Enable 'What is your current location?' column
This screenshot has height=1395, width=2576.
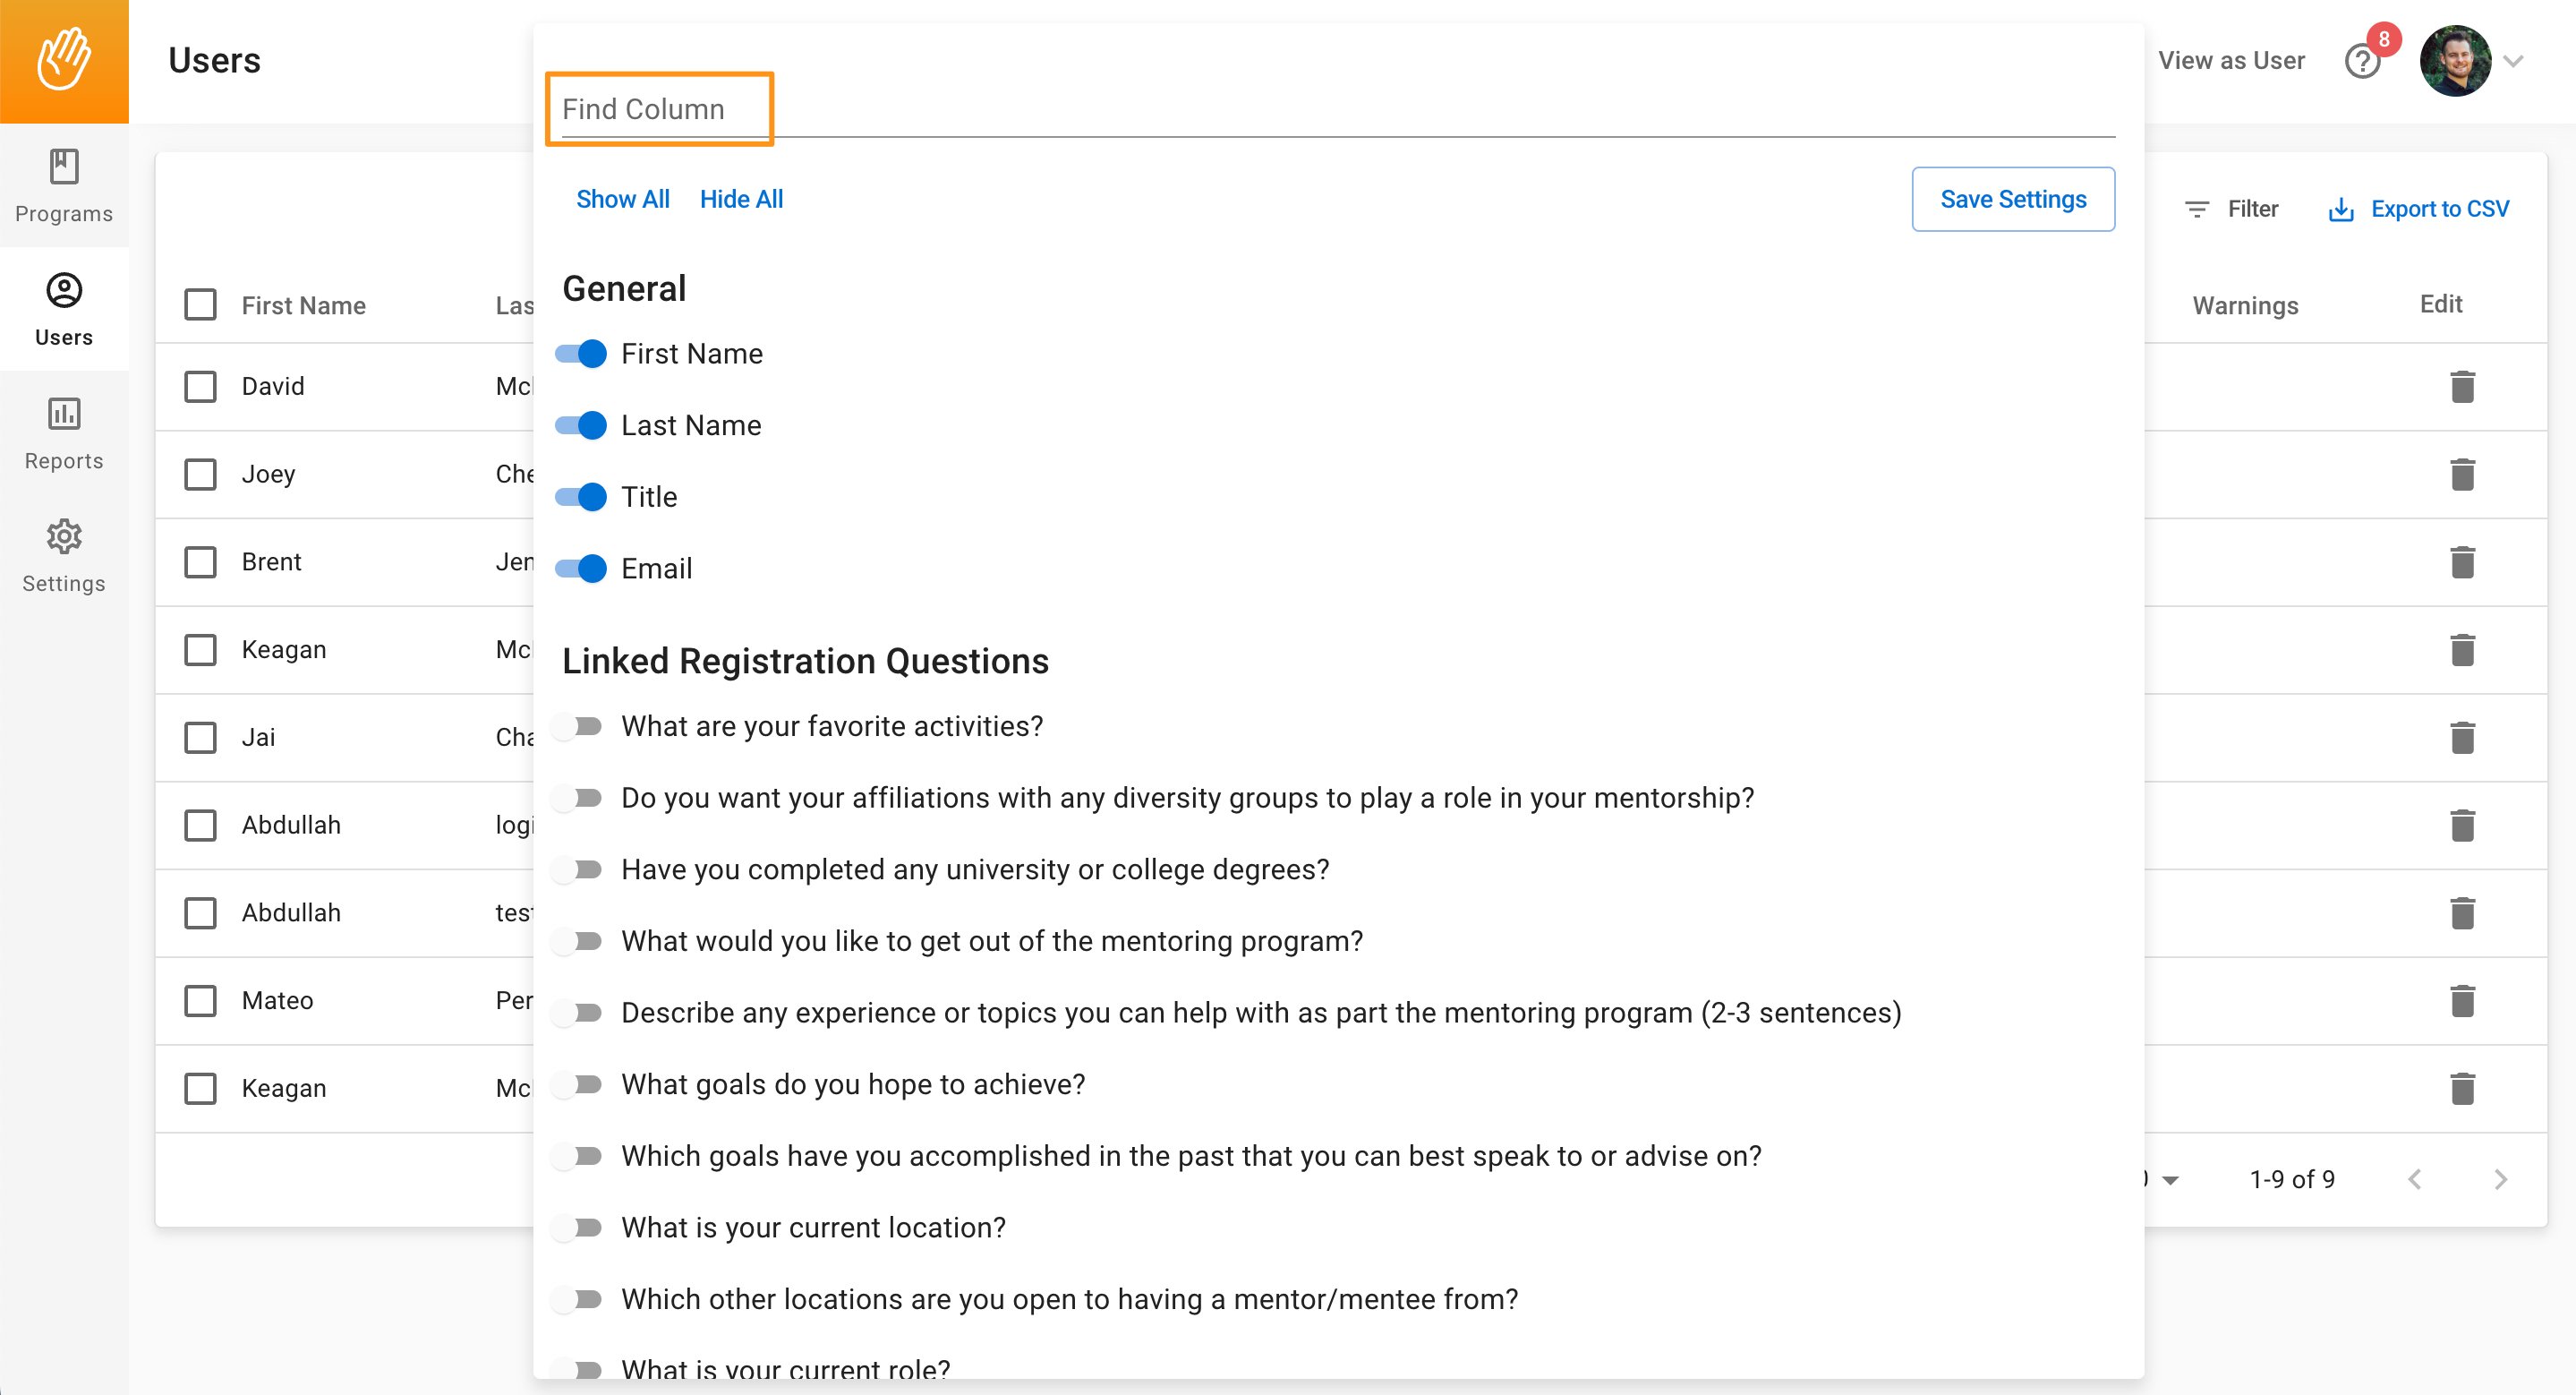point(579,1227)
